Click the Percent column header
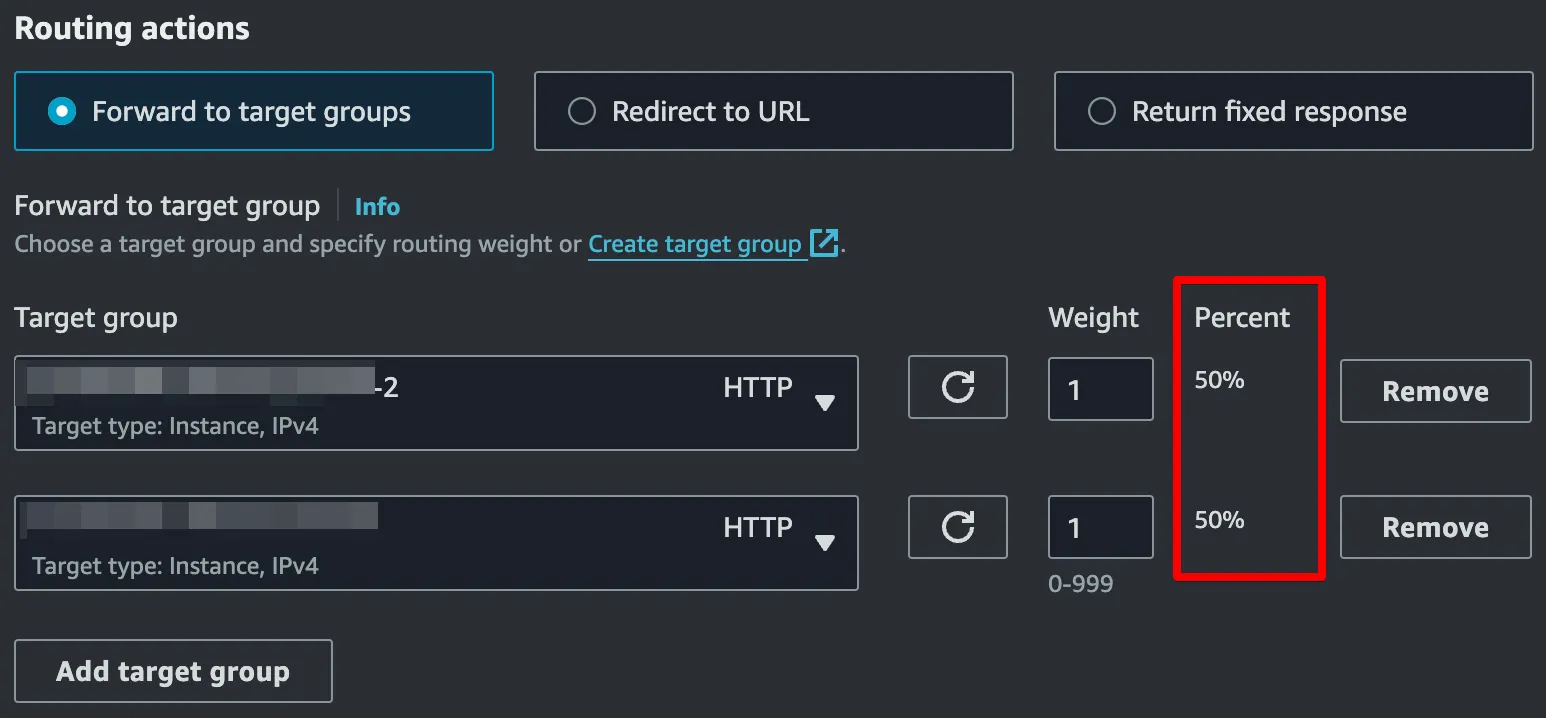 [x=1242, y=318]
